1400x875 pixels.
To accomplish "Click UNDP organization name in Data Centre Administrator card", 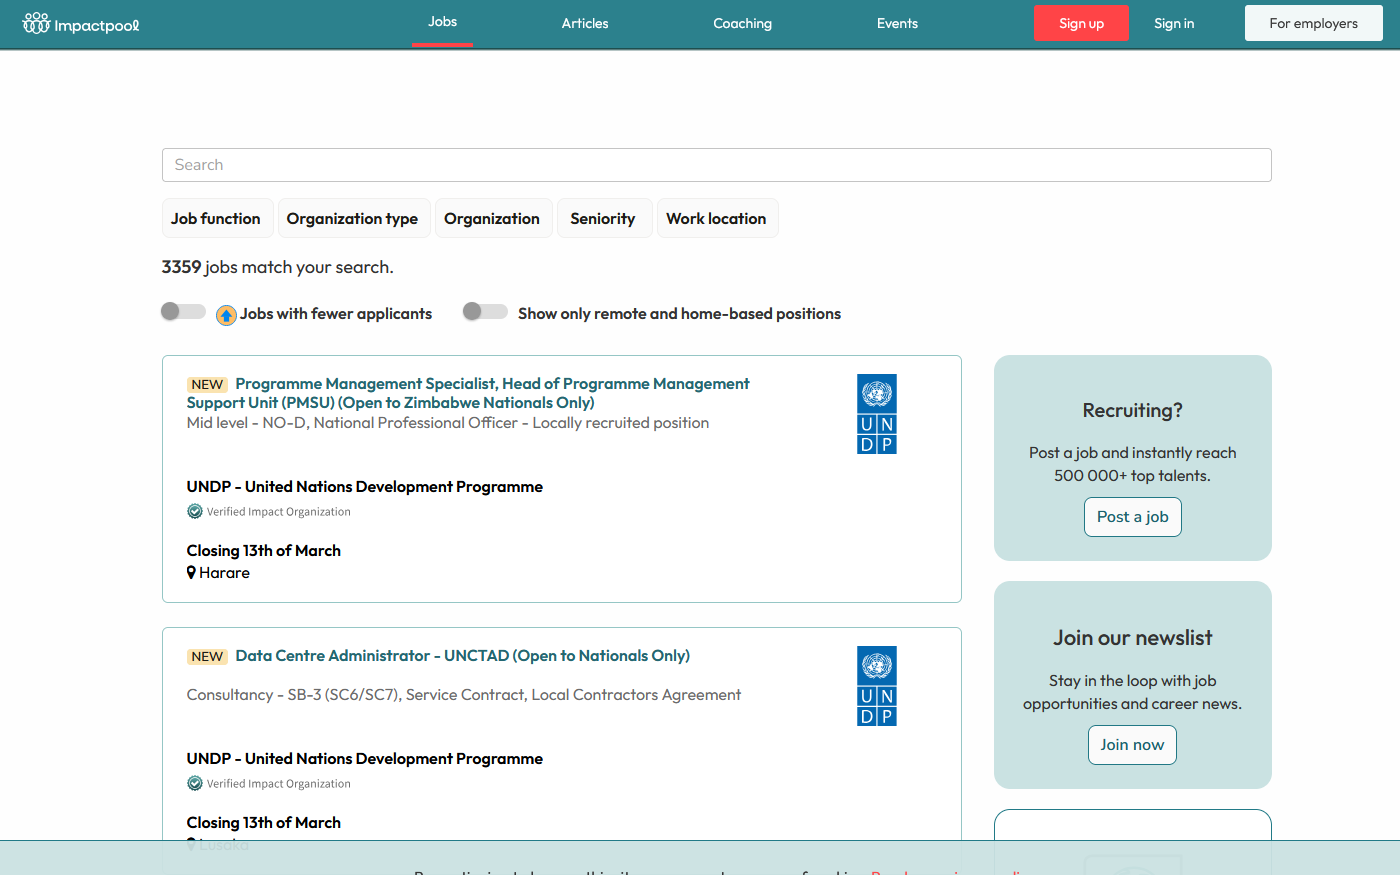I will pyautogui.click(x=365, y=759).
